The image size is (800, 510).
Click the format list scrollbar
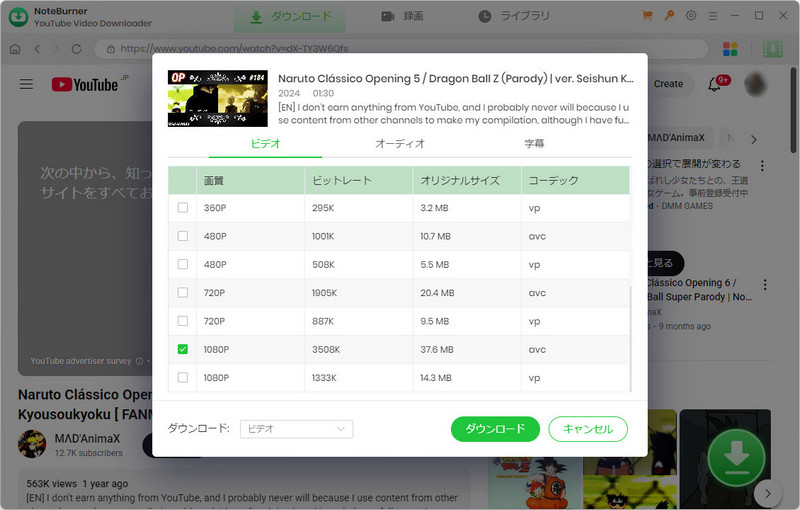pyautogui.click(x=631, y=338)
